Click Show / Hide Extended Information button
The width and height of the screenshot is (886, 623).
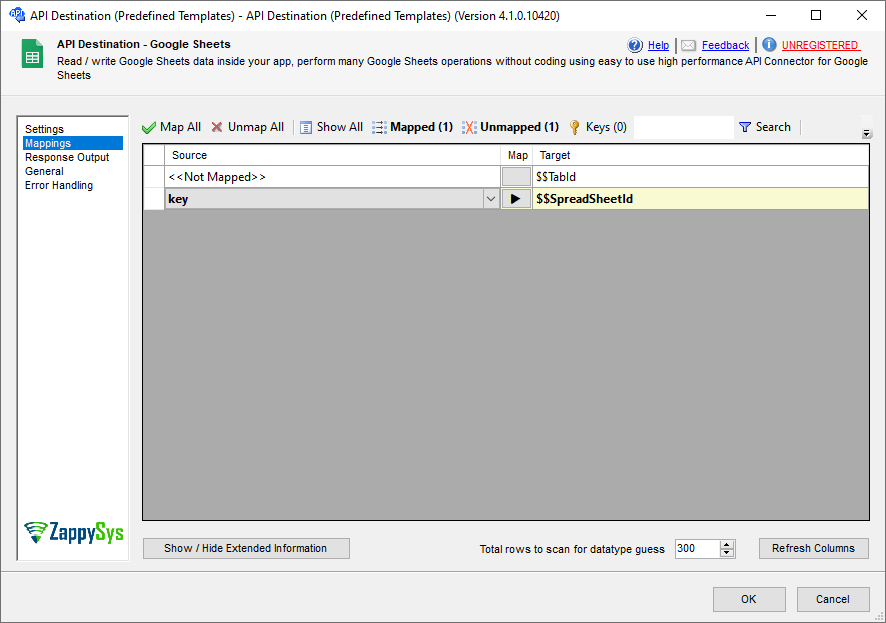pyautogui.click(x=246, y=548)
